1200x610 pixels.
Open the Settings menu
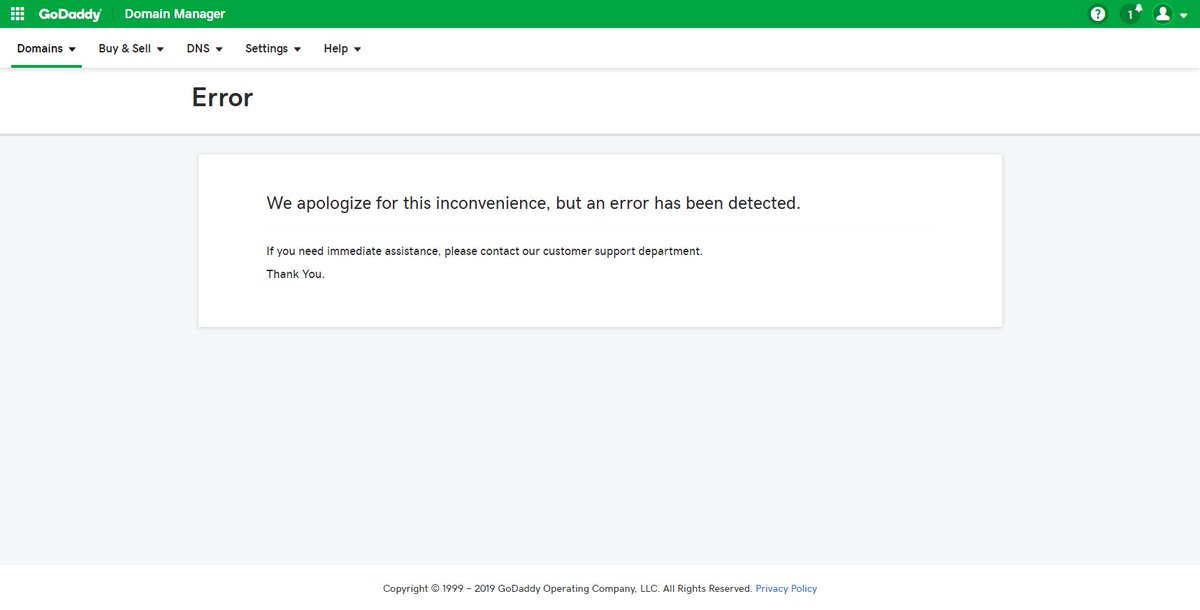[x=273, y=48]
